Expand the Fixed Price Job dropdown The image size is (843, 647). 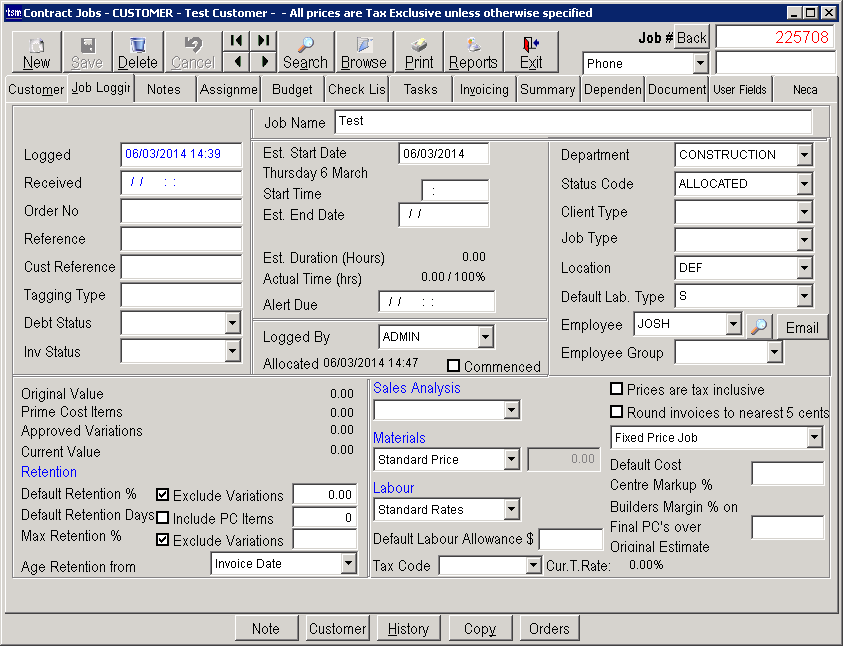tap(814, 438)
